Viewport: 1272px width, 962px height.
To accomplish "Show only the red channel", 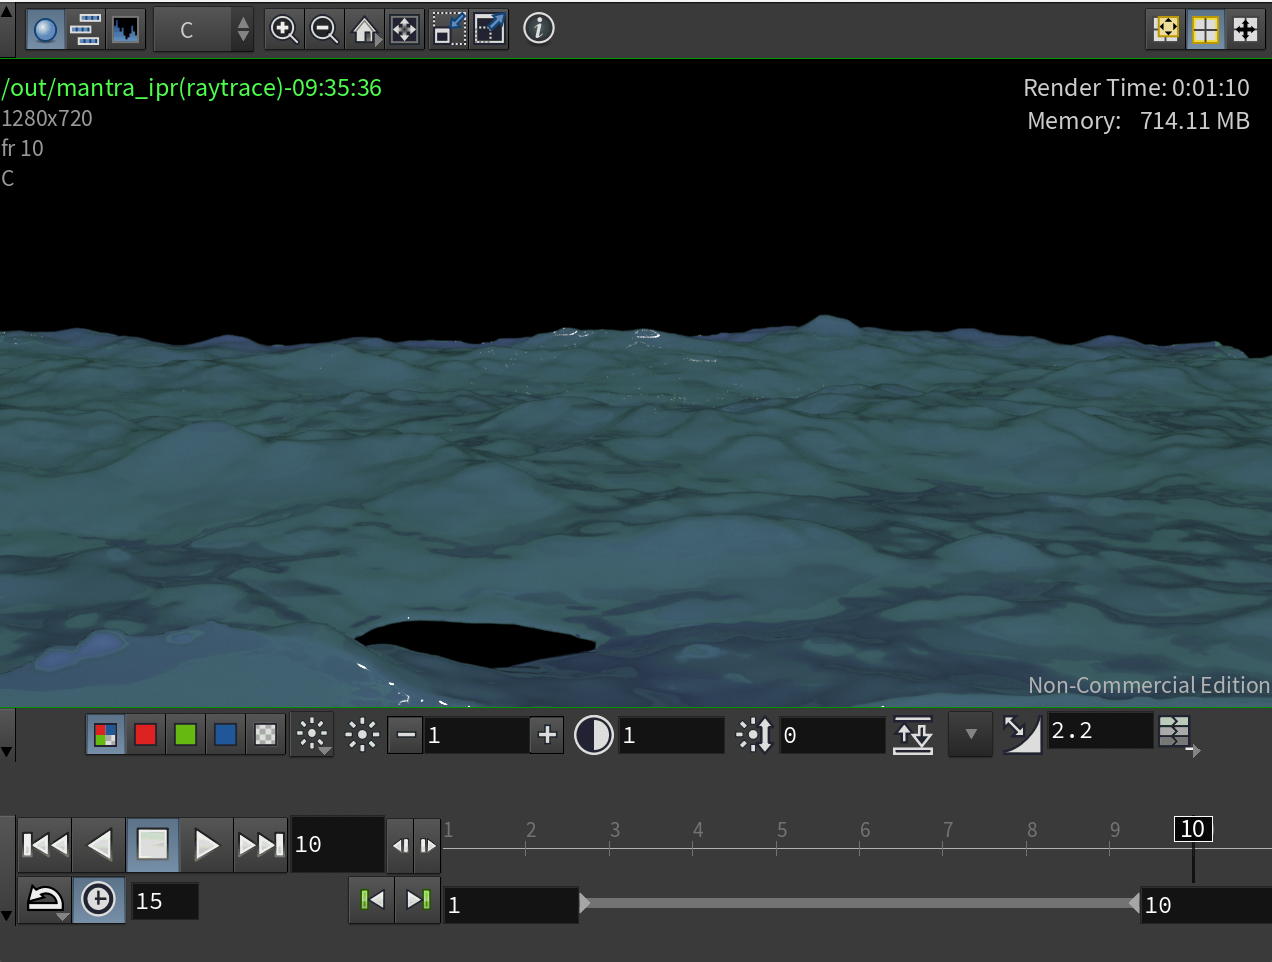I will click(x=145, y=734).
